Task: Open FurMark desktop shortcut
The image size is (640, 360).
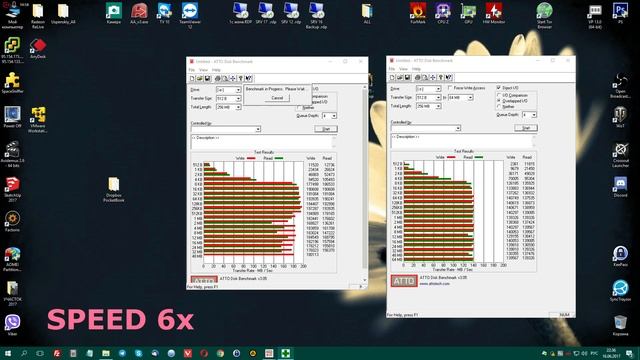Action: tap(418, 13)
